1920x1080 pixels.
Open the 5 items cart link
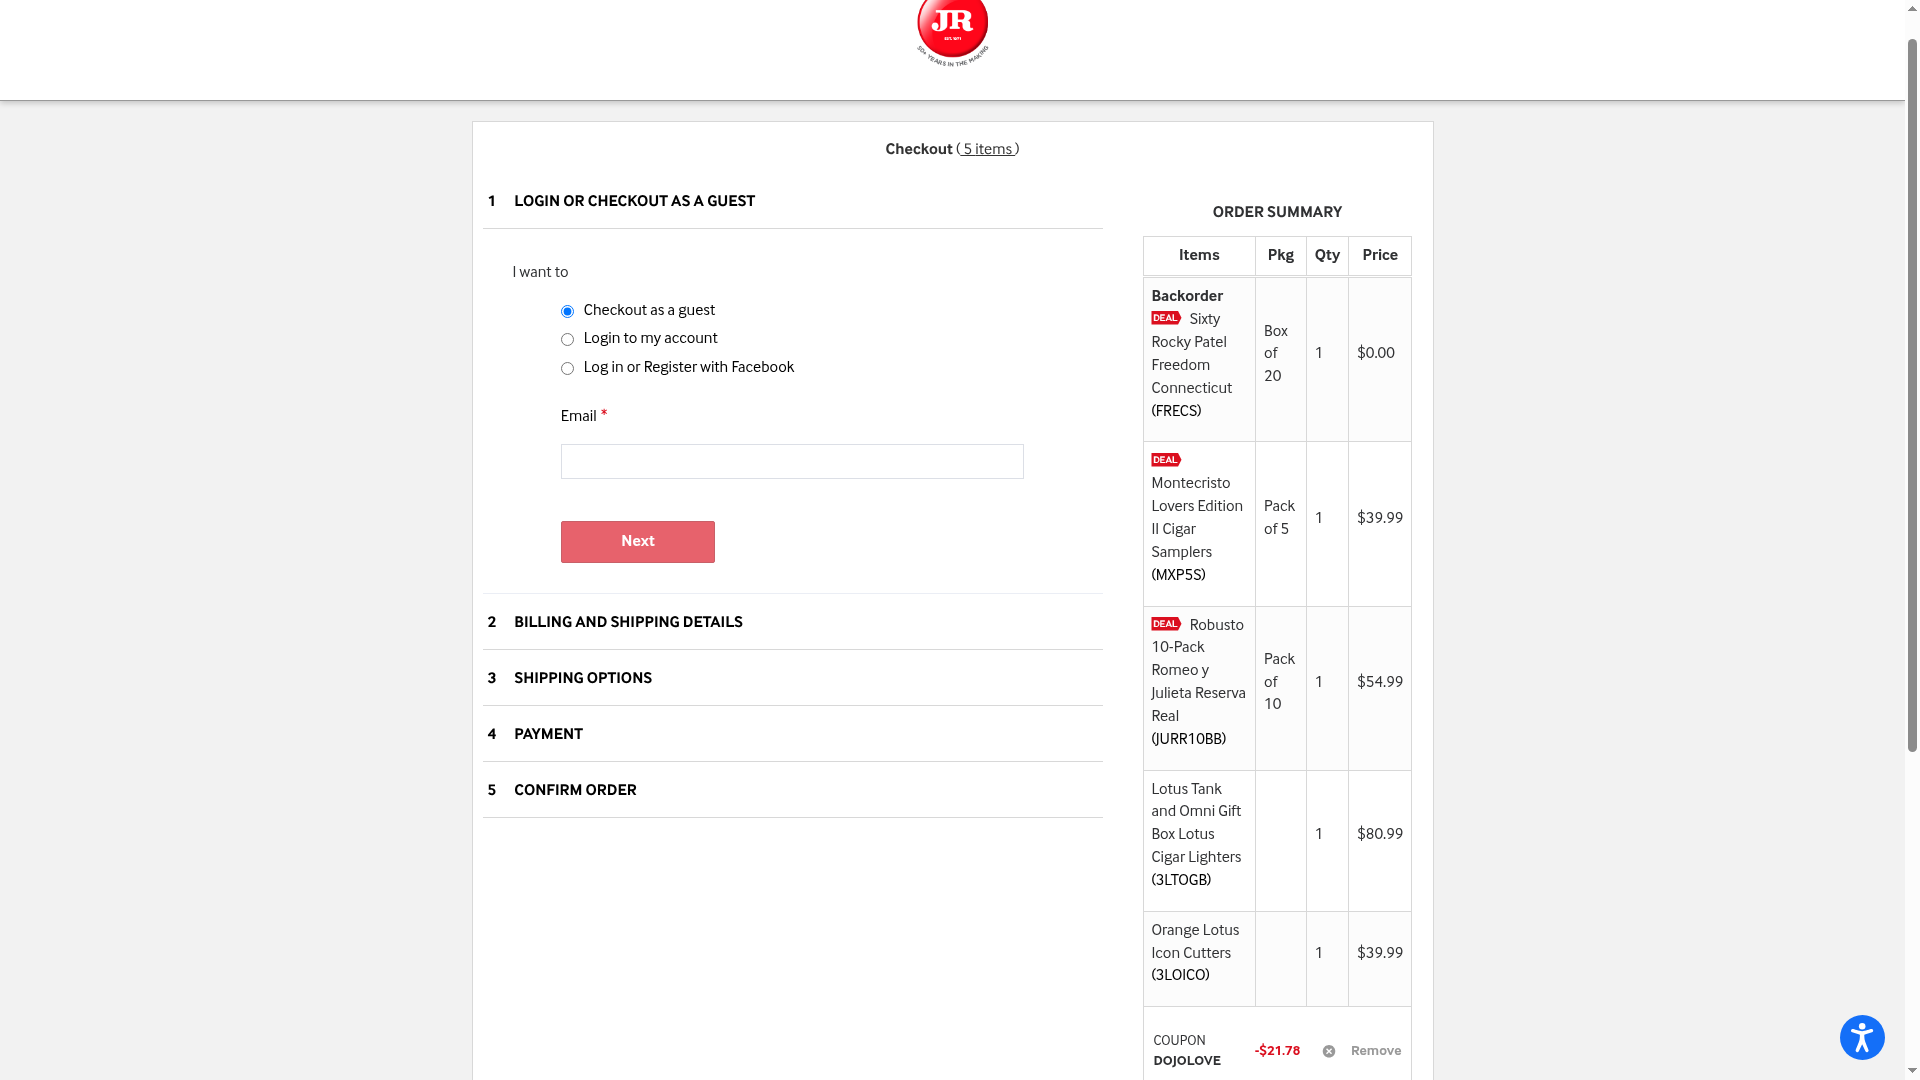coord(987,149)
